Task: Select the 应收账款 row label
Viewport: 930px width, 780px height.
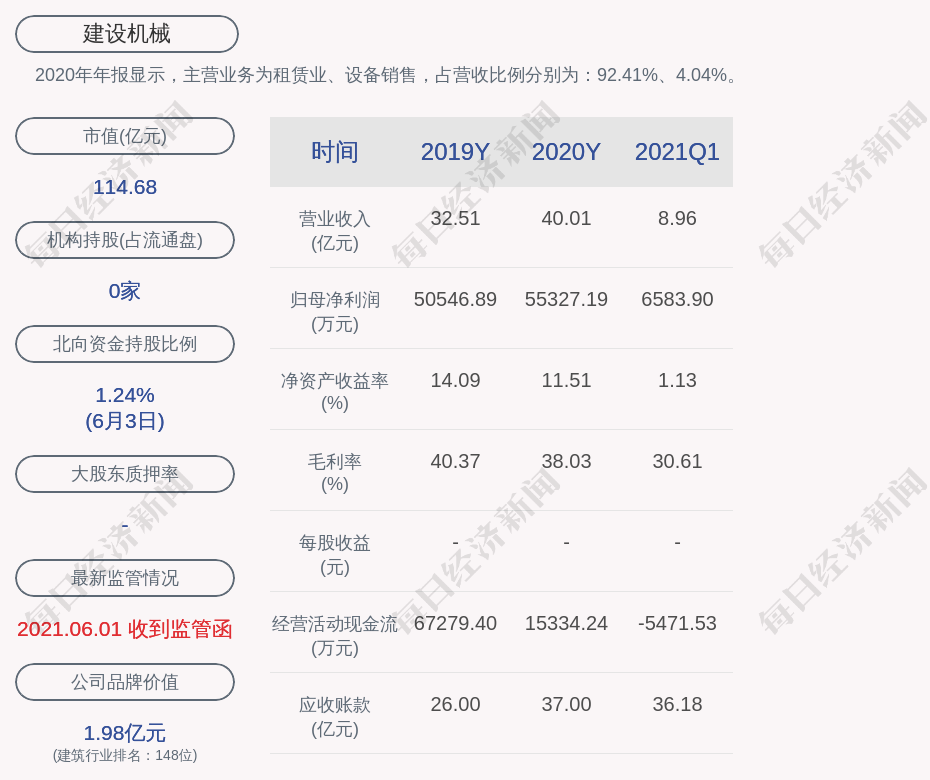Action: click(334, 716)
